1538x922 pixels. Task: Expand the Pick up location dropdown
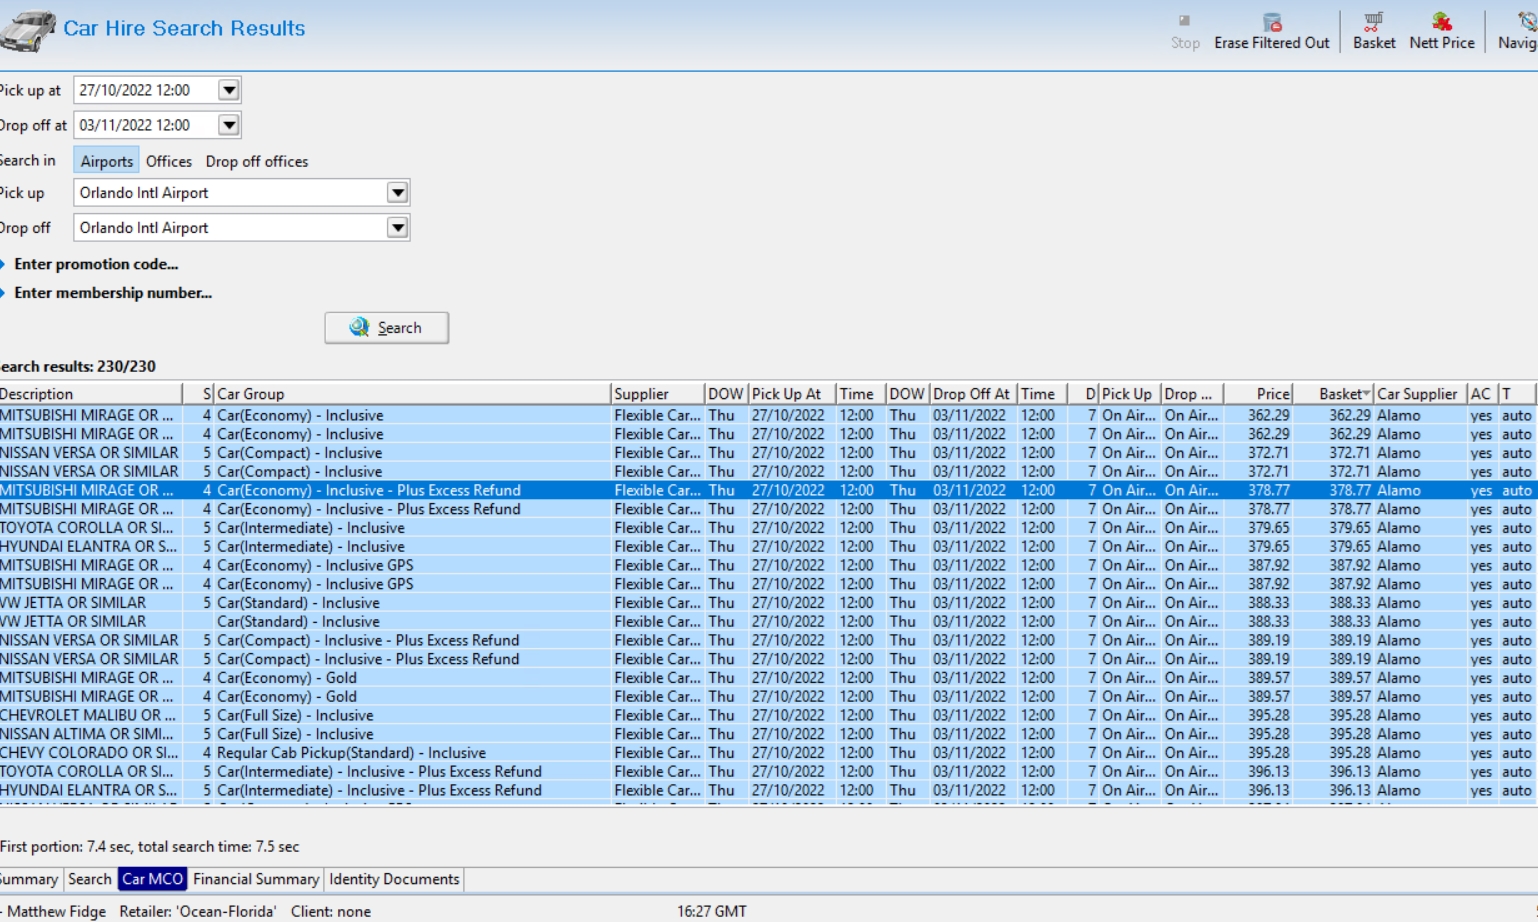(397, 193)
